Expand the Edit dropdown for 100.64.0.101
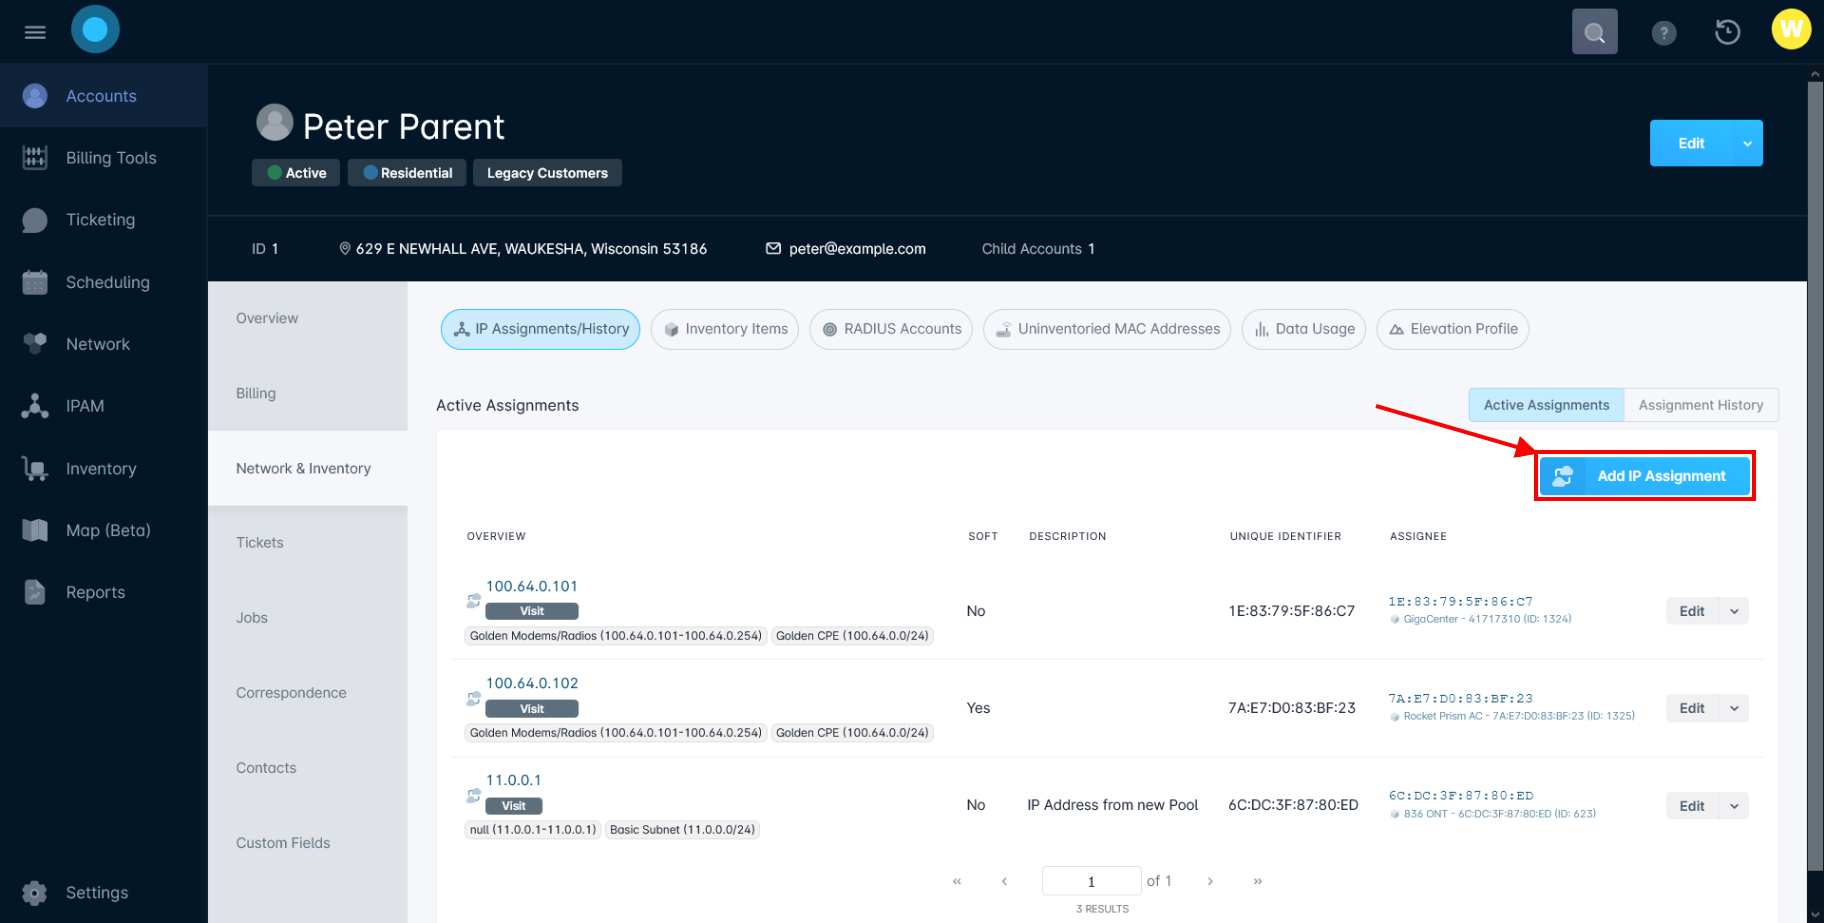 1735,610
